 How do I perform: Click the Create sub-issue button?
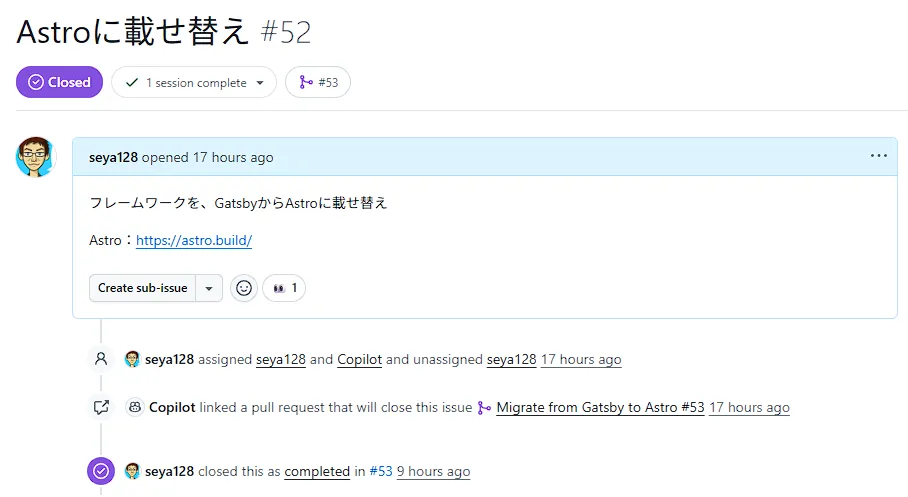(x=142, y=288)
